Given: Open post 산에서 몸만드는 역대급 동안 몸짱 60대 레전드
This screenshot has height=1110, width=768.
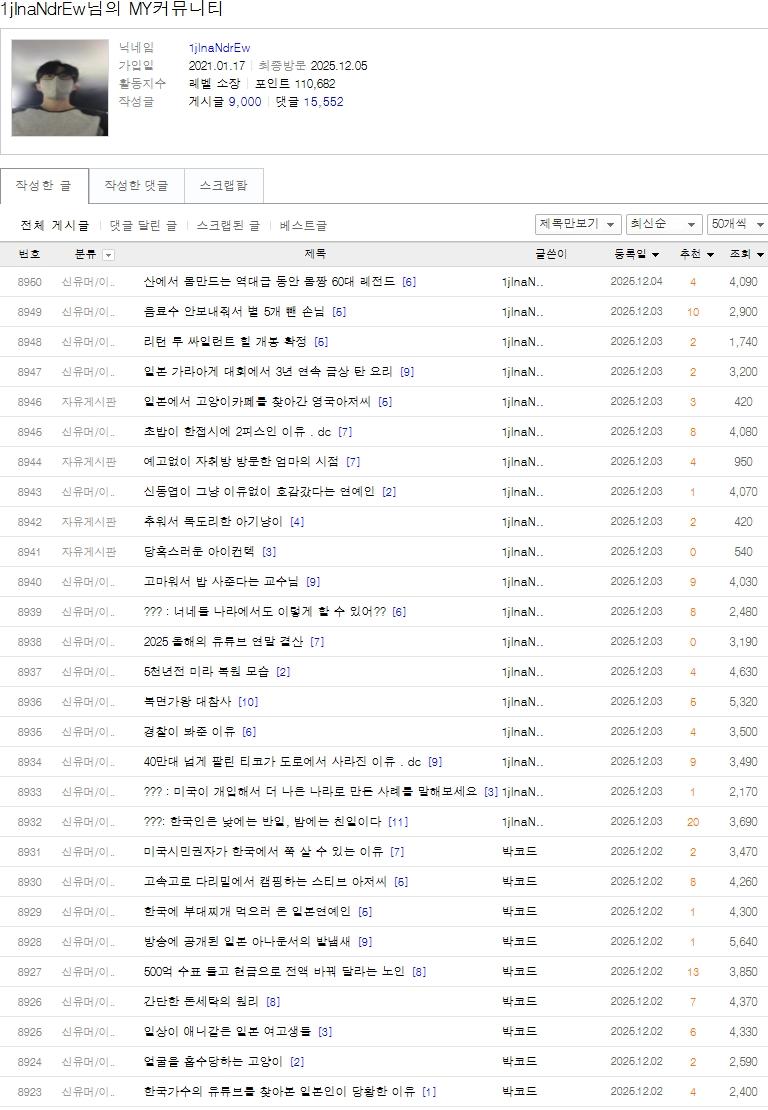Looking at the screenshot, I should coord(269,281).
